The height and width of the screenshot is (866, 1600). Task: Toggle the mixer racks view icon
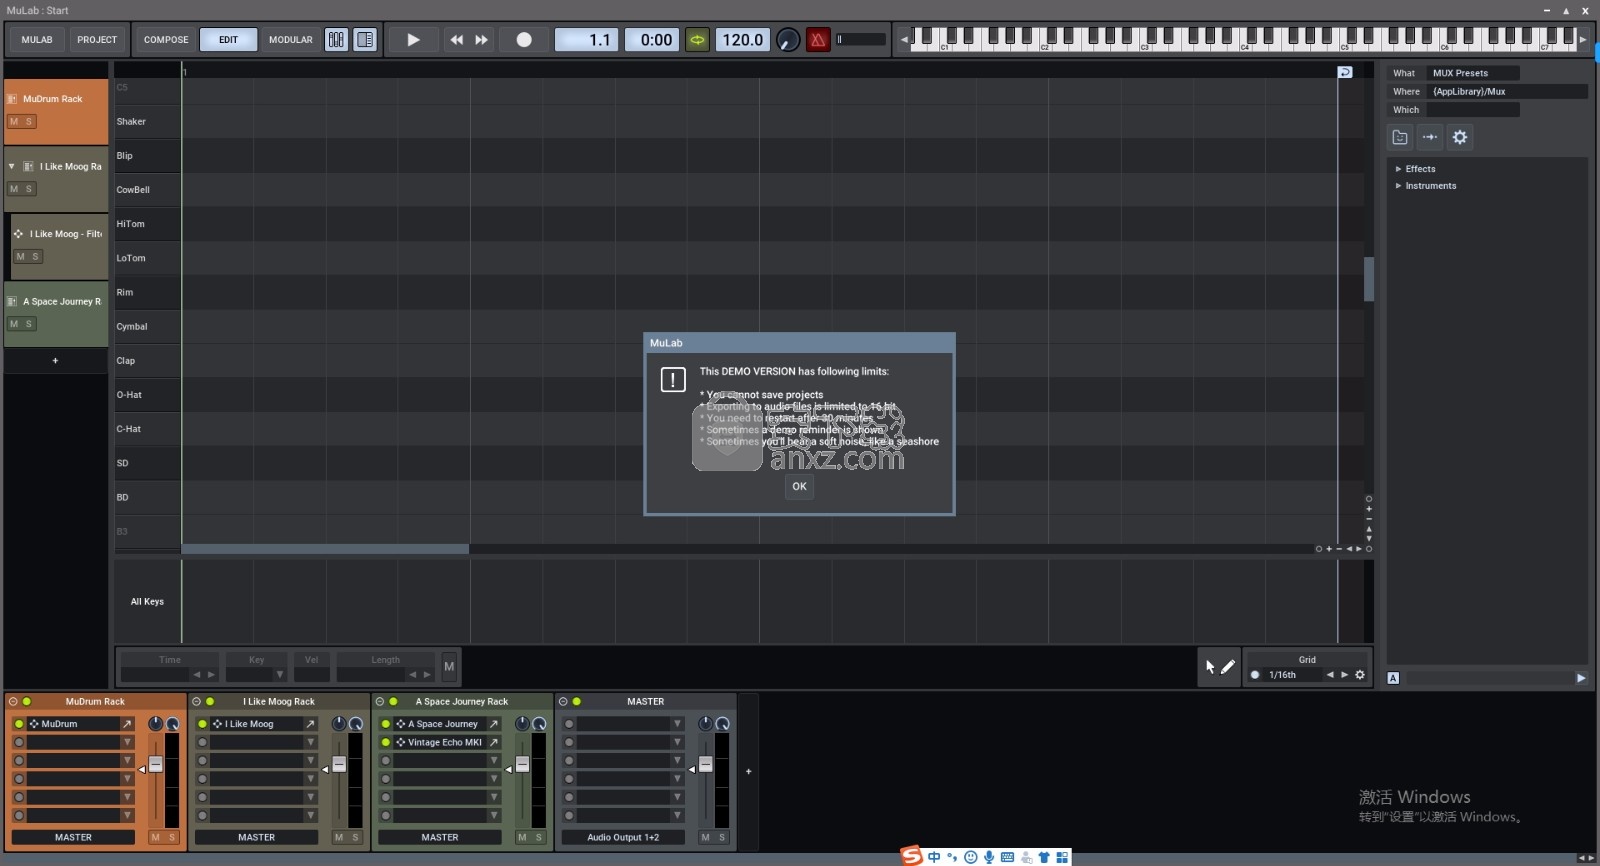click(x=336, y=40)
